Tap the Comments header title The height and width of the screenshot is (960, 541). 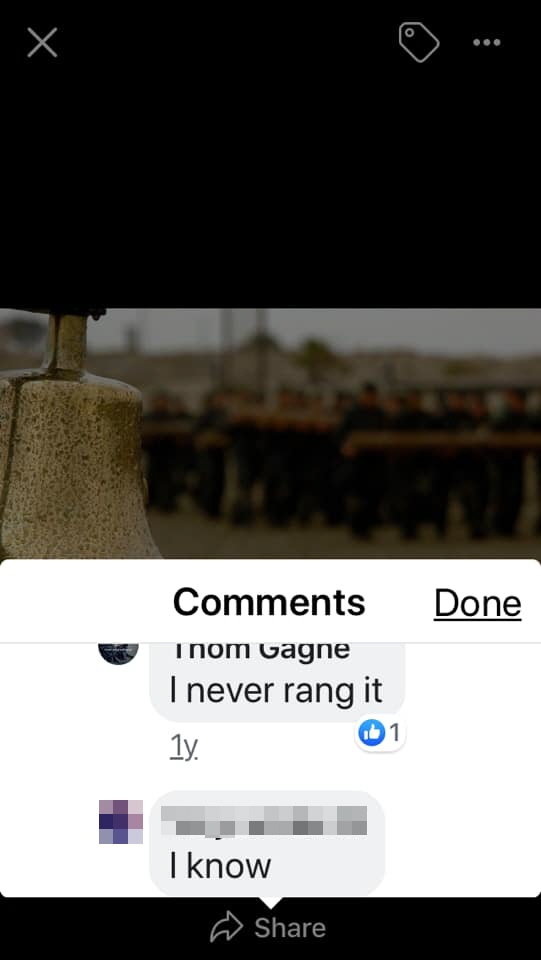pos(269,602)
